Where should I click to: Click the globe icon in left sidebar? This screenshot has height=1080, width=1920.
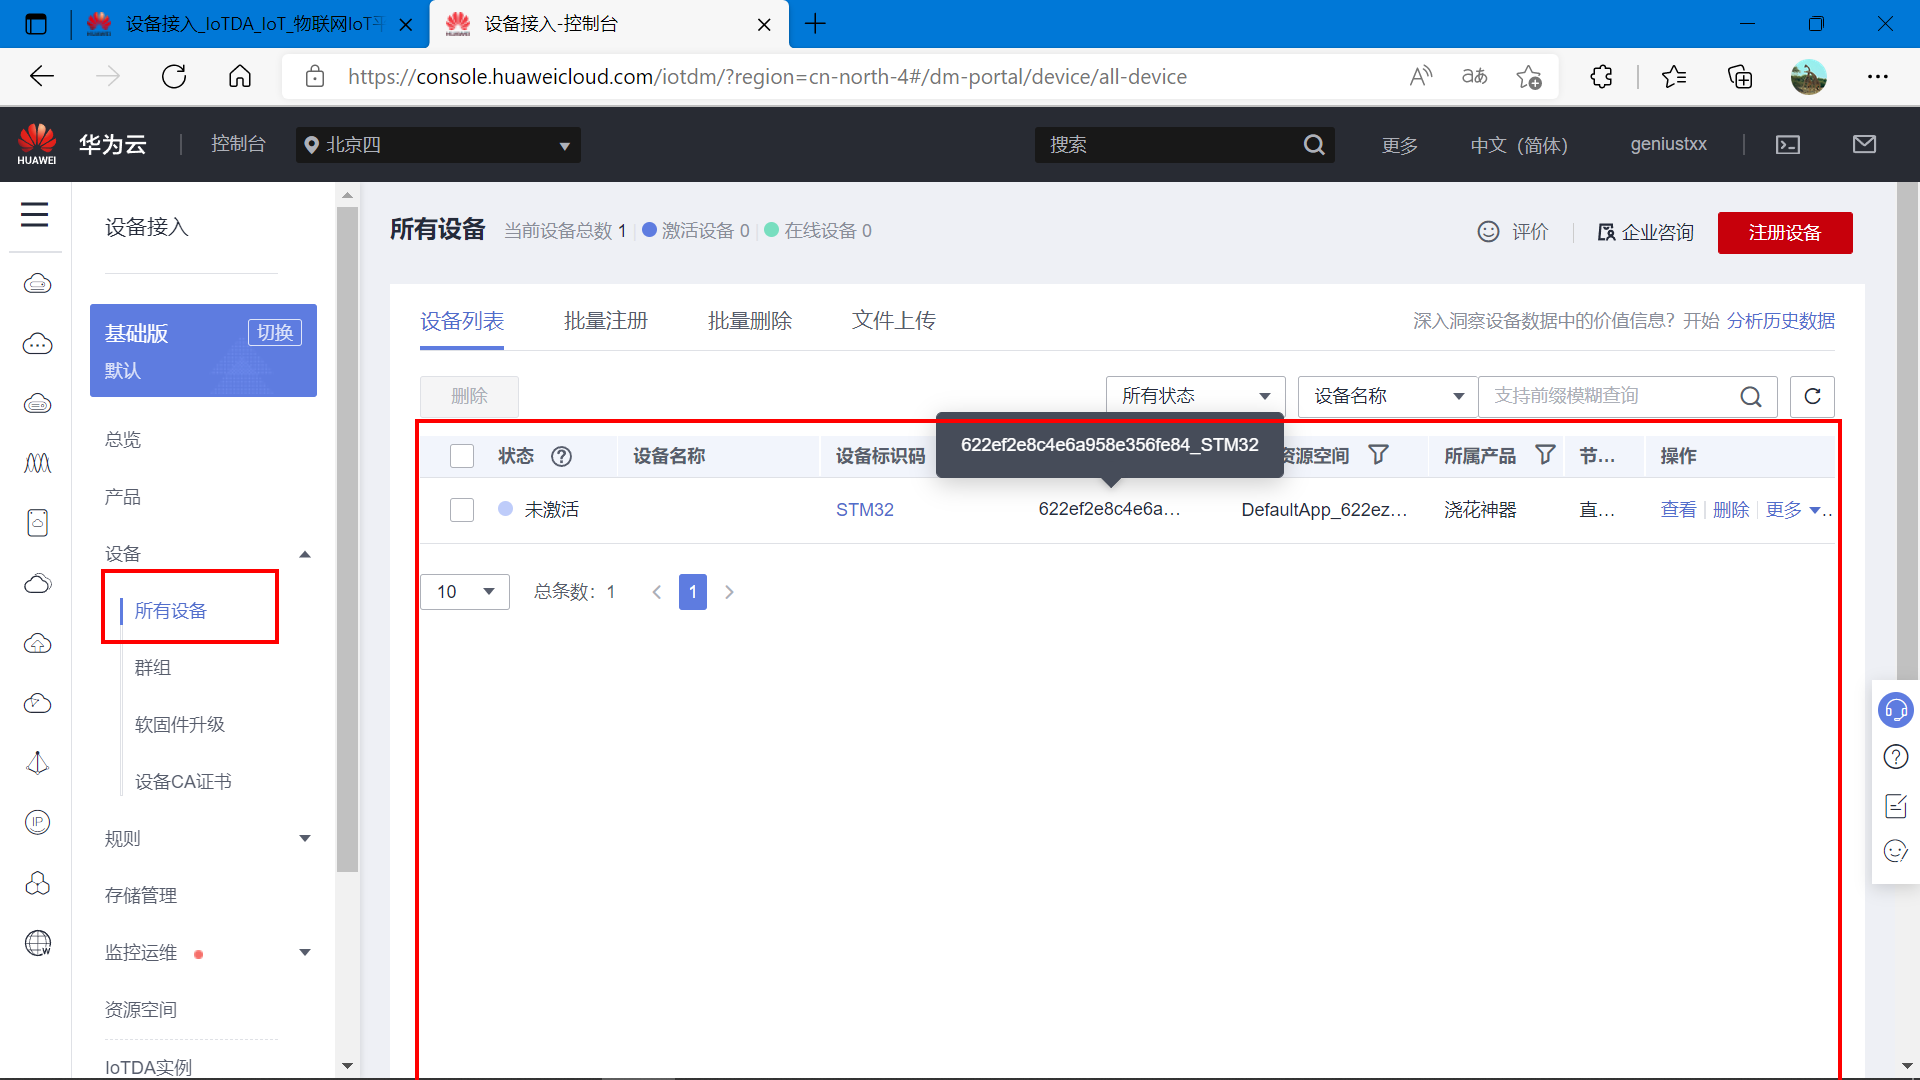point(38,943)
